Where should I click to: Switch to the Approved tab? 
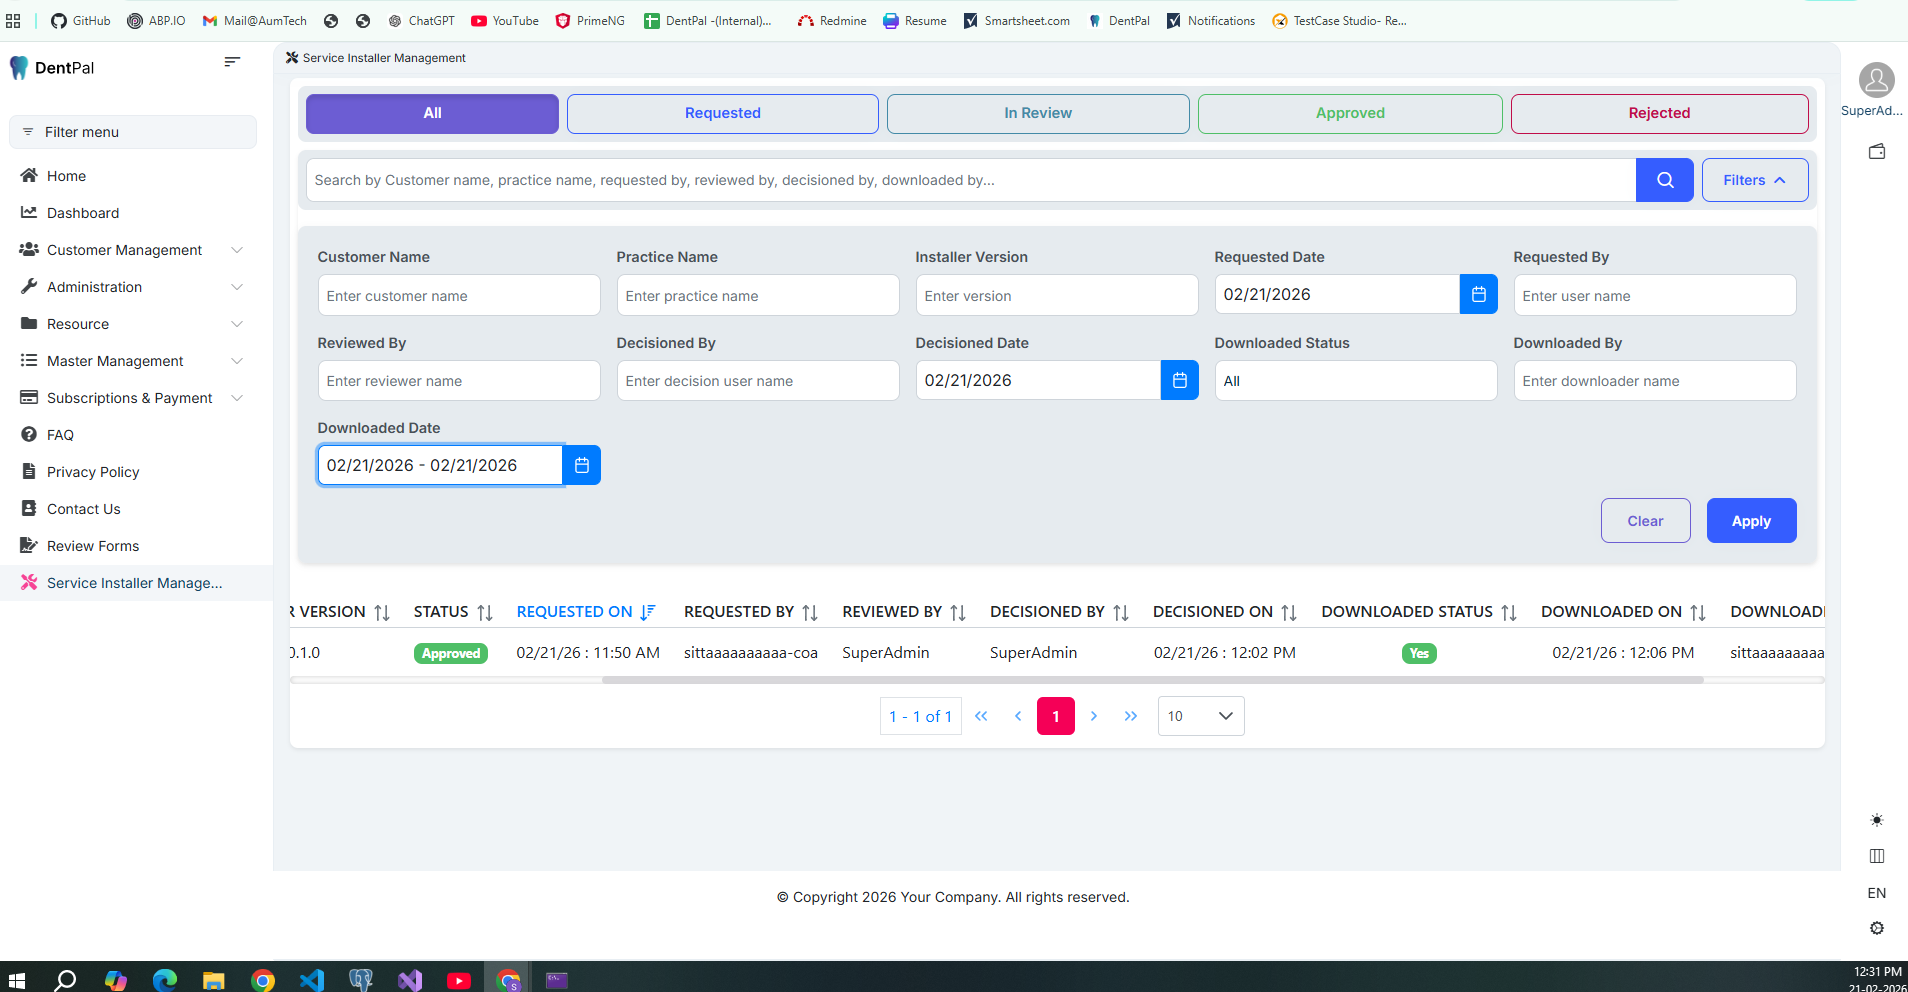(x=1349, y=113)
